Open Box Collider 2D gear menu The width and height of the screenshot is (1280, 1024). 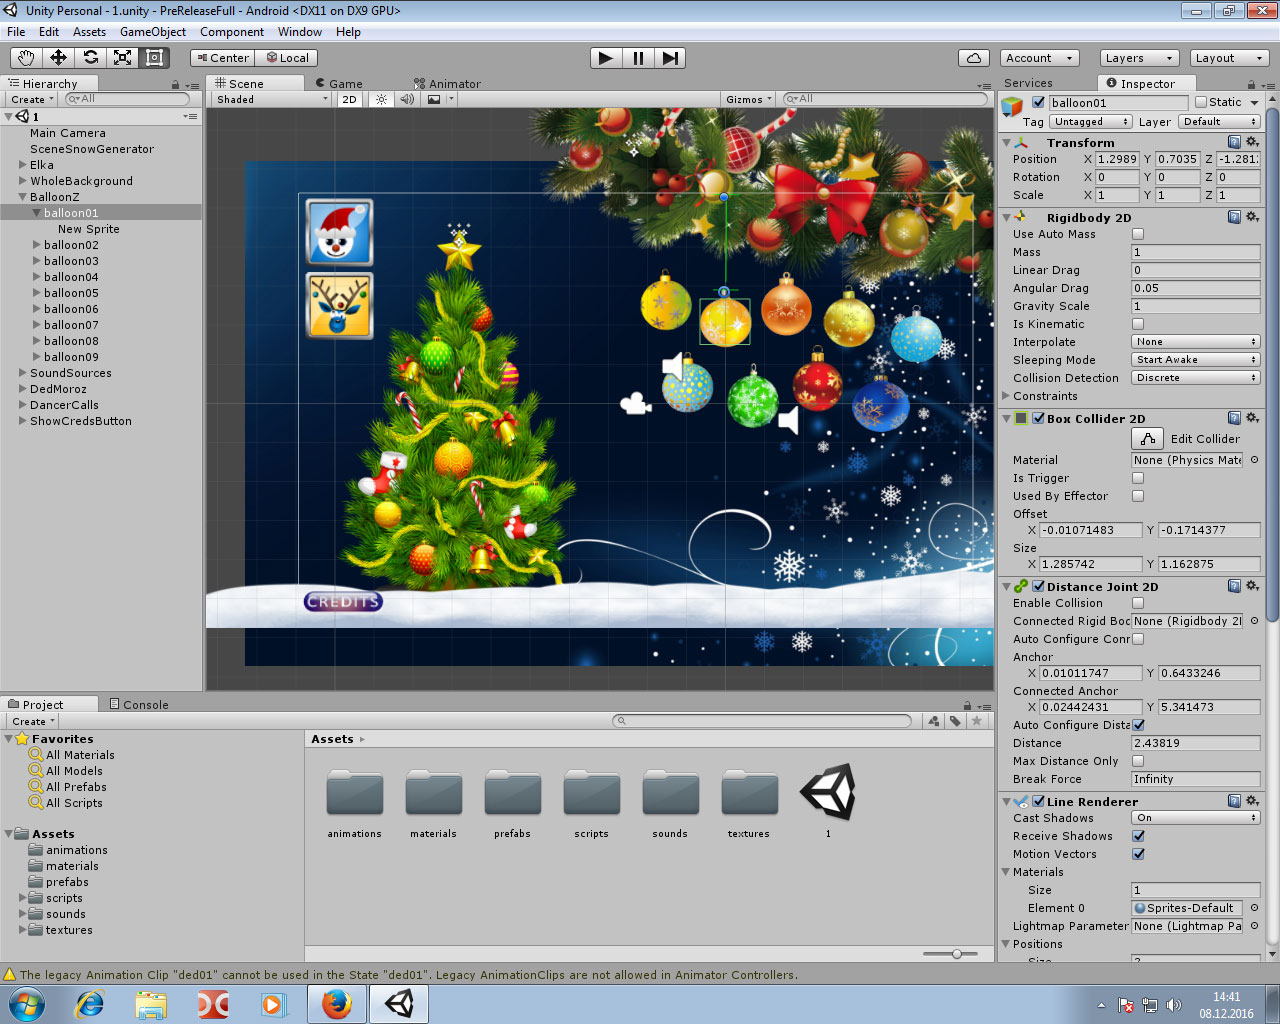pyautogui.click(x=1252, y=418)
